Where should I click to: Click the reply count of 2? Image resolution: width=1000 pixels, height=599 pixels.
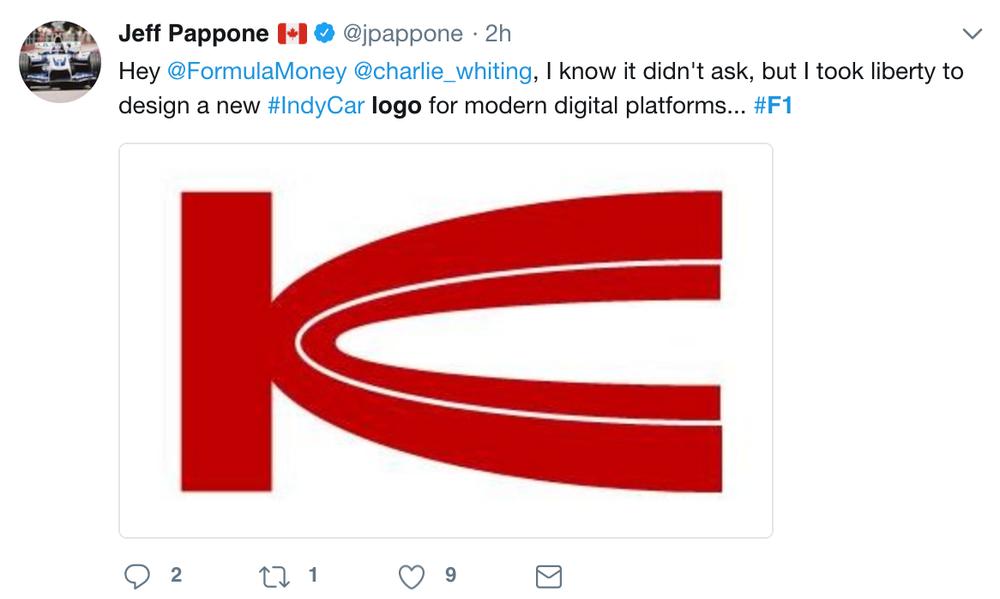tap(176, 575)
